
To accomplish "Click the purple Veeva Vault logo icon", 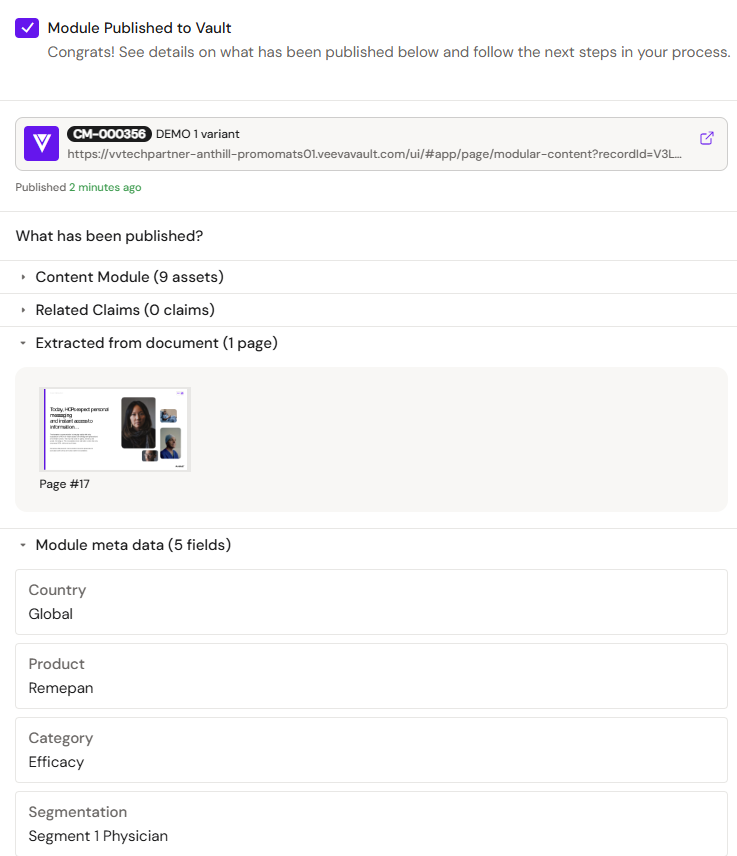I will pos(41,144).
